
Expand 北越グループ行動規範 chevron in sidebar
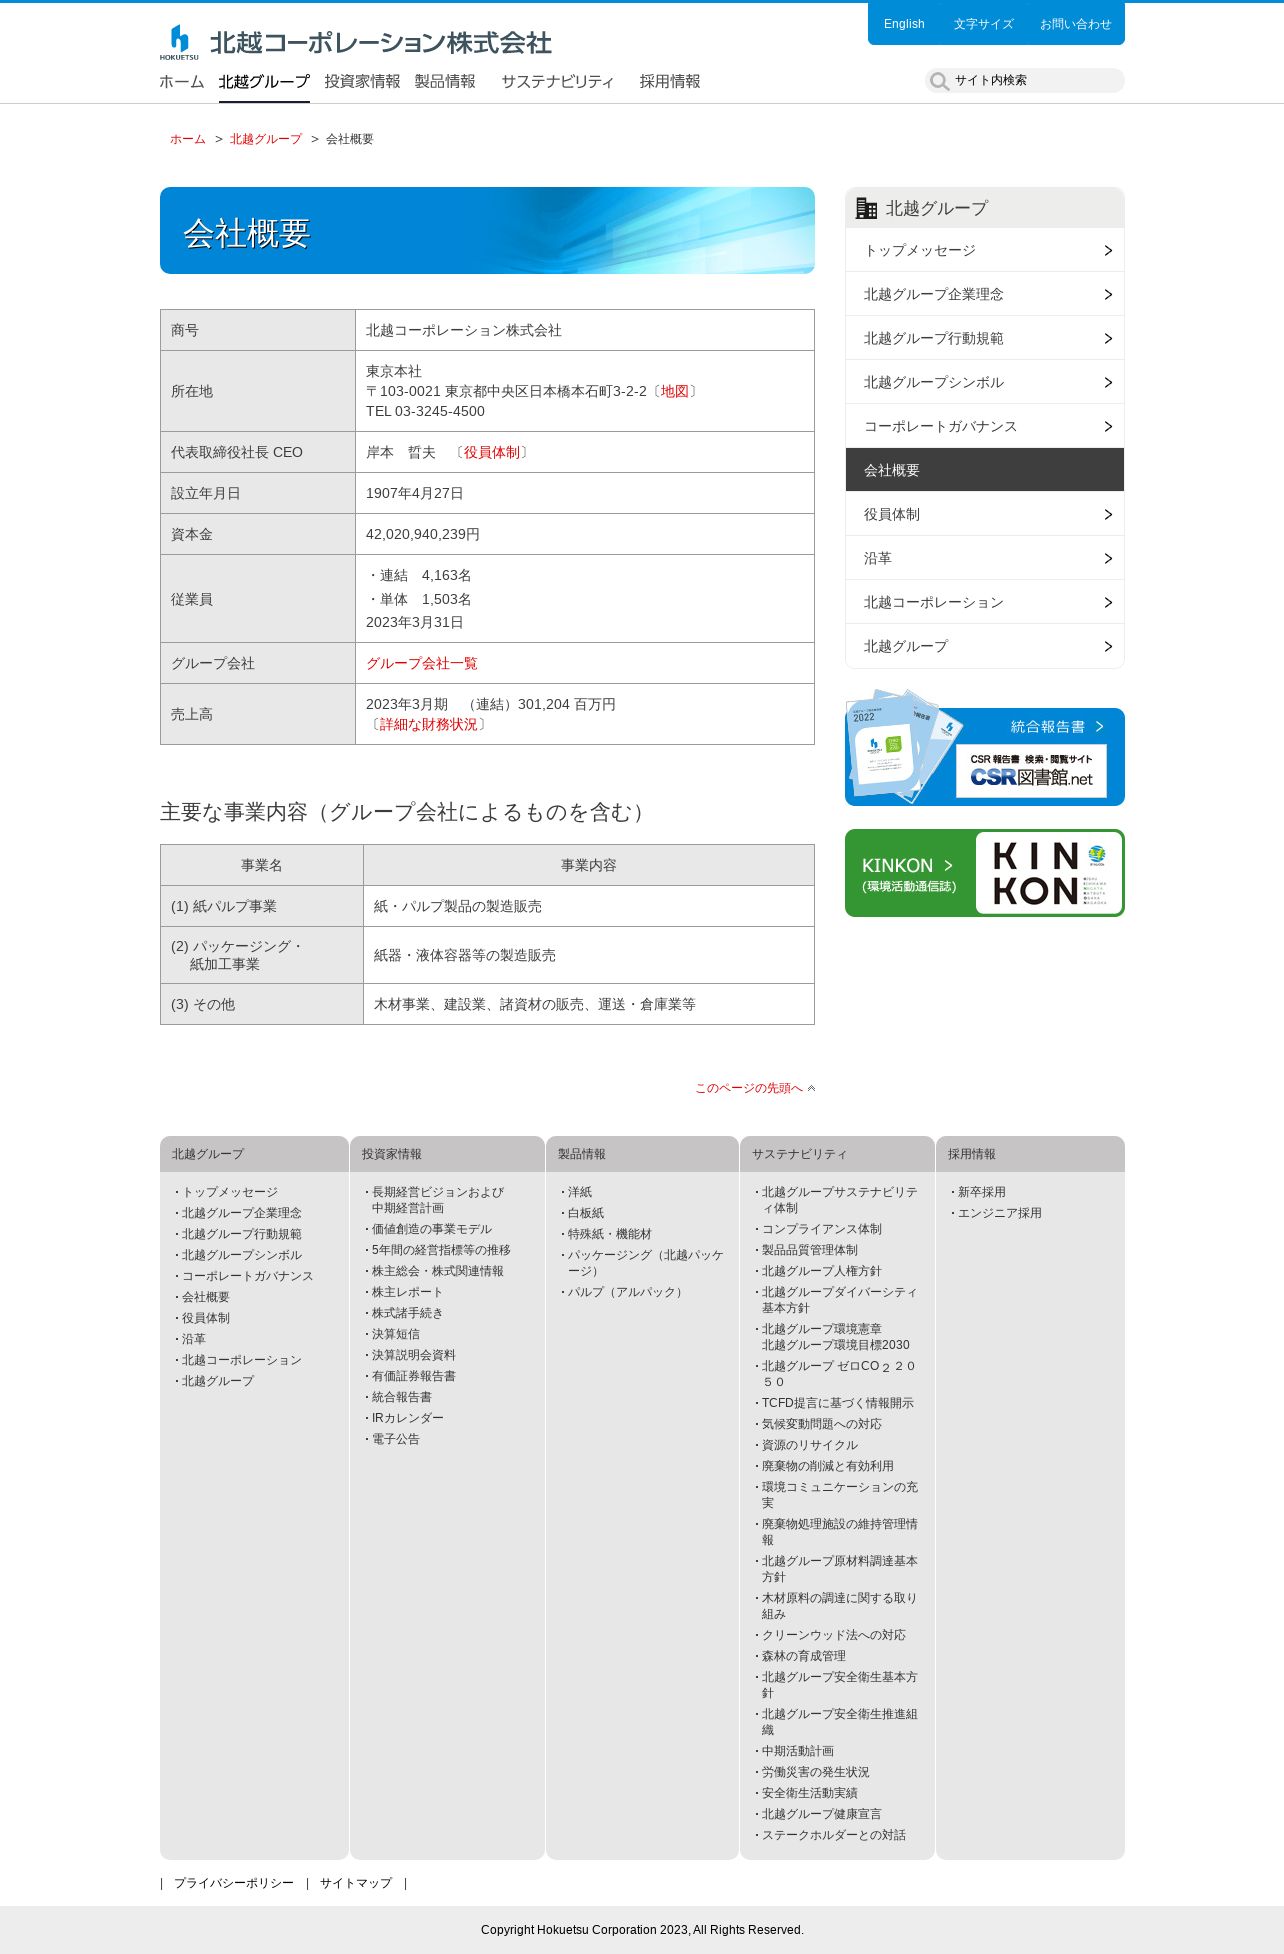pyautogui.click(x=1107, y=338)
